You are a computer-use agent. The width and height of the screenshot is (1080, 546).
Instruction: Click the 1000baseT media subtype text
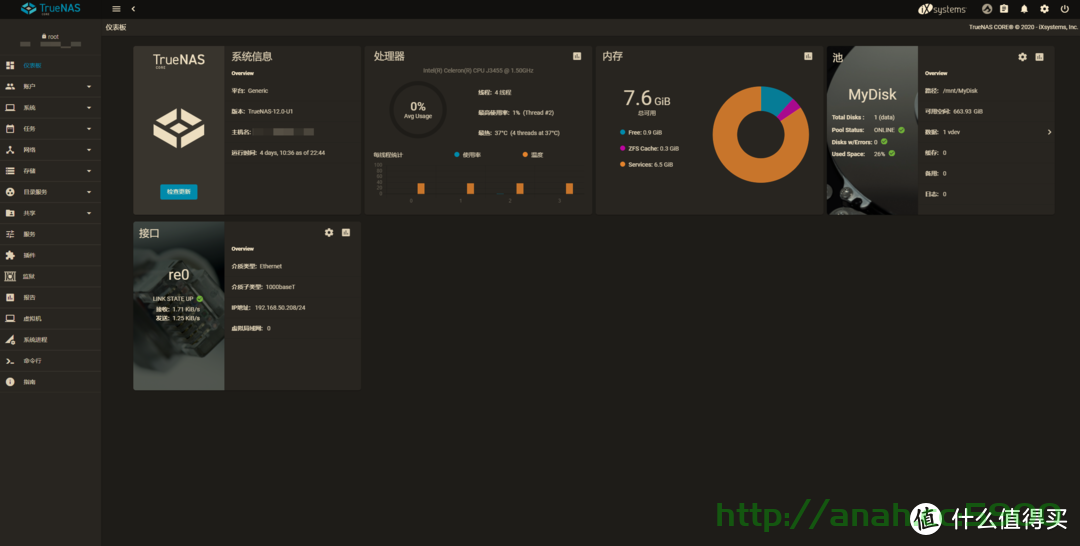pos(280,287)
